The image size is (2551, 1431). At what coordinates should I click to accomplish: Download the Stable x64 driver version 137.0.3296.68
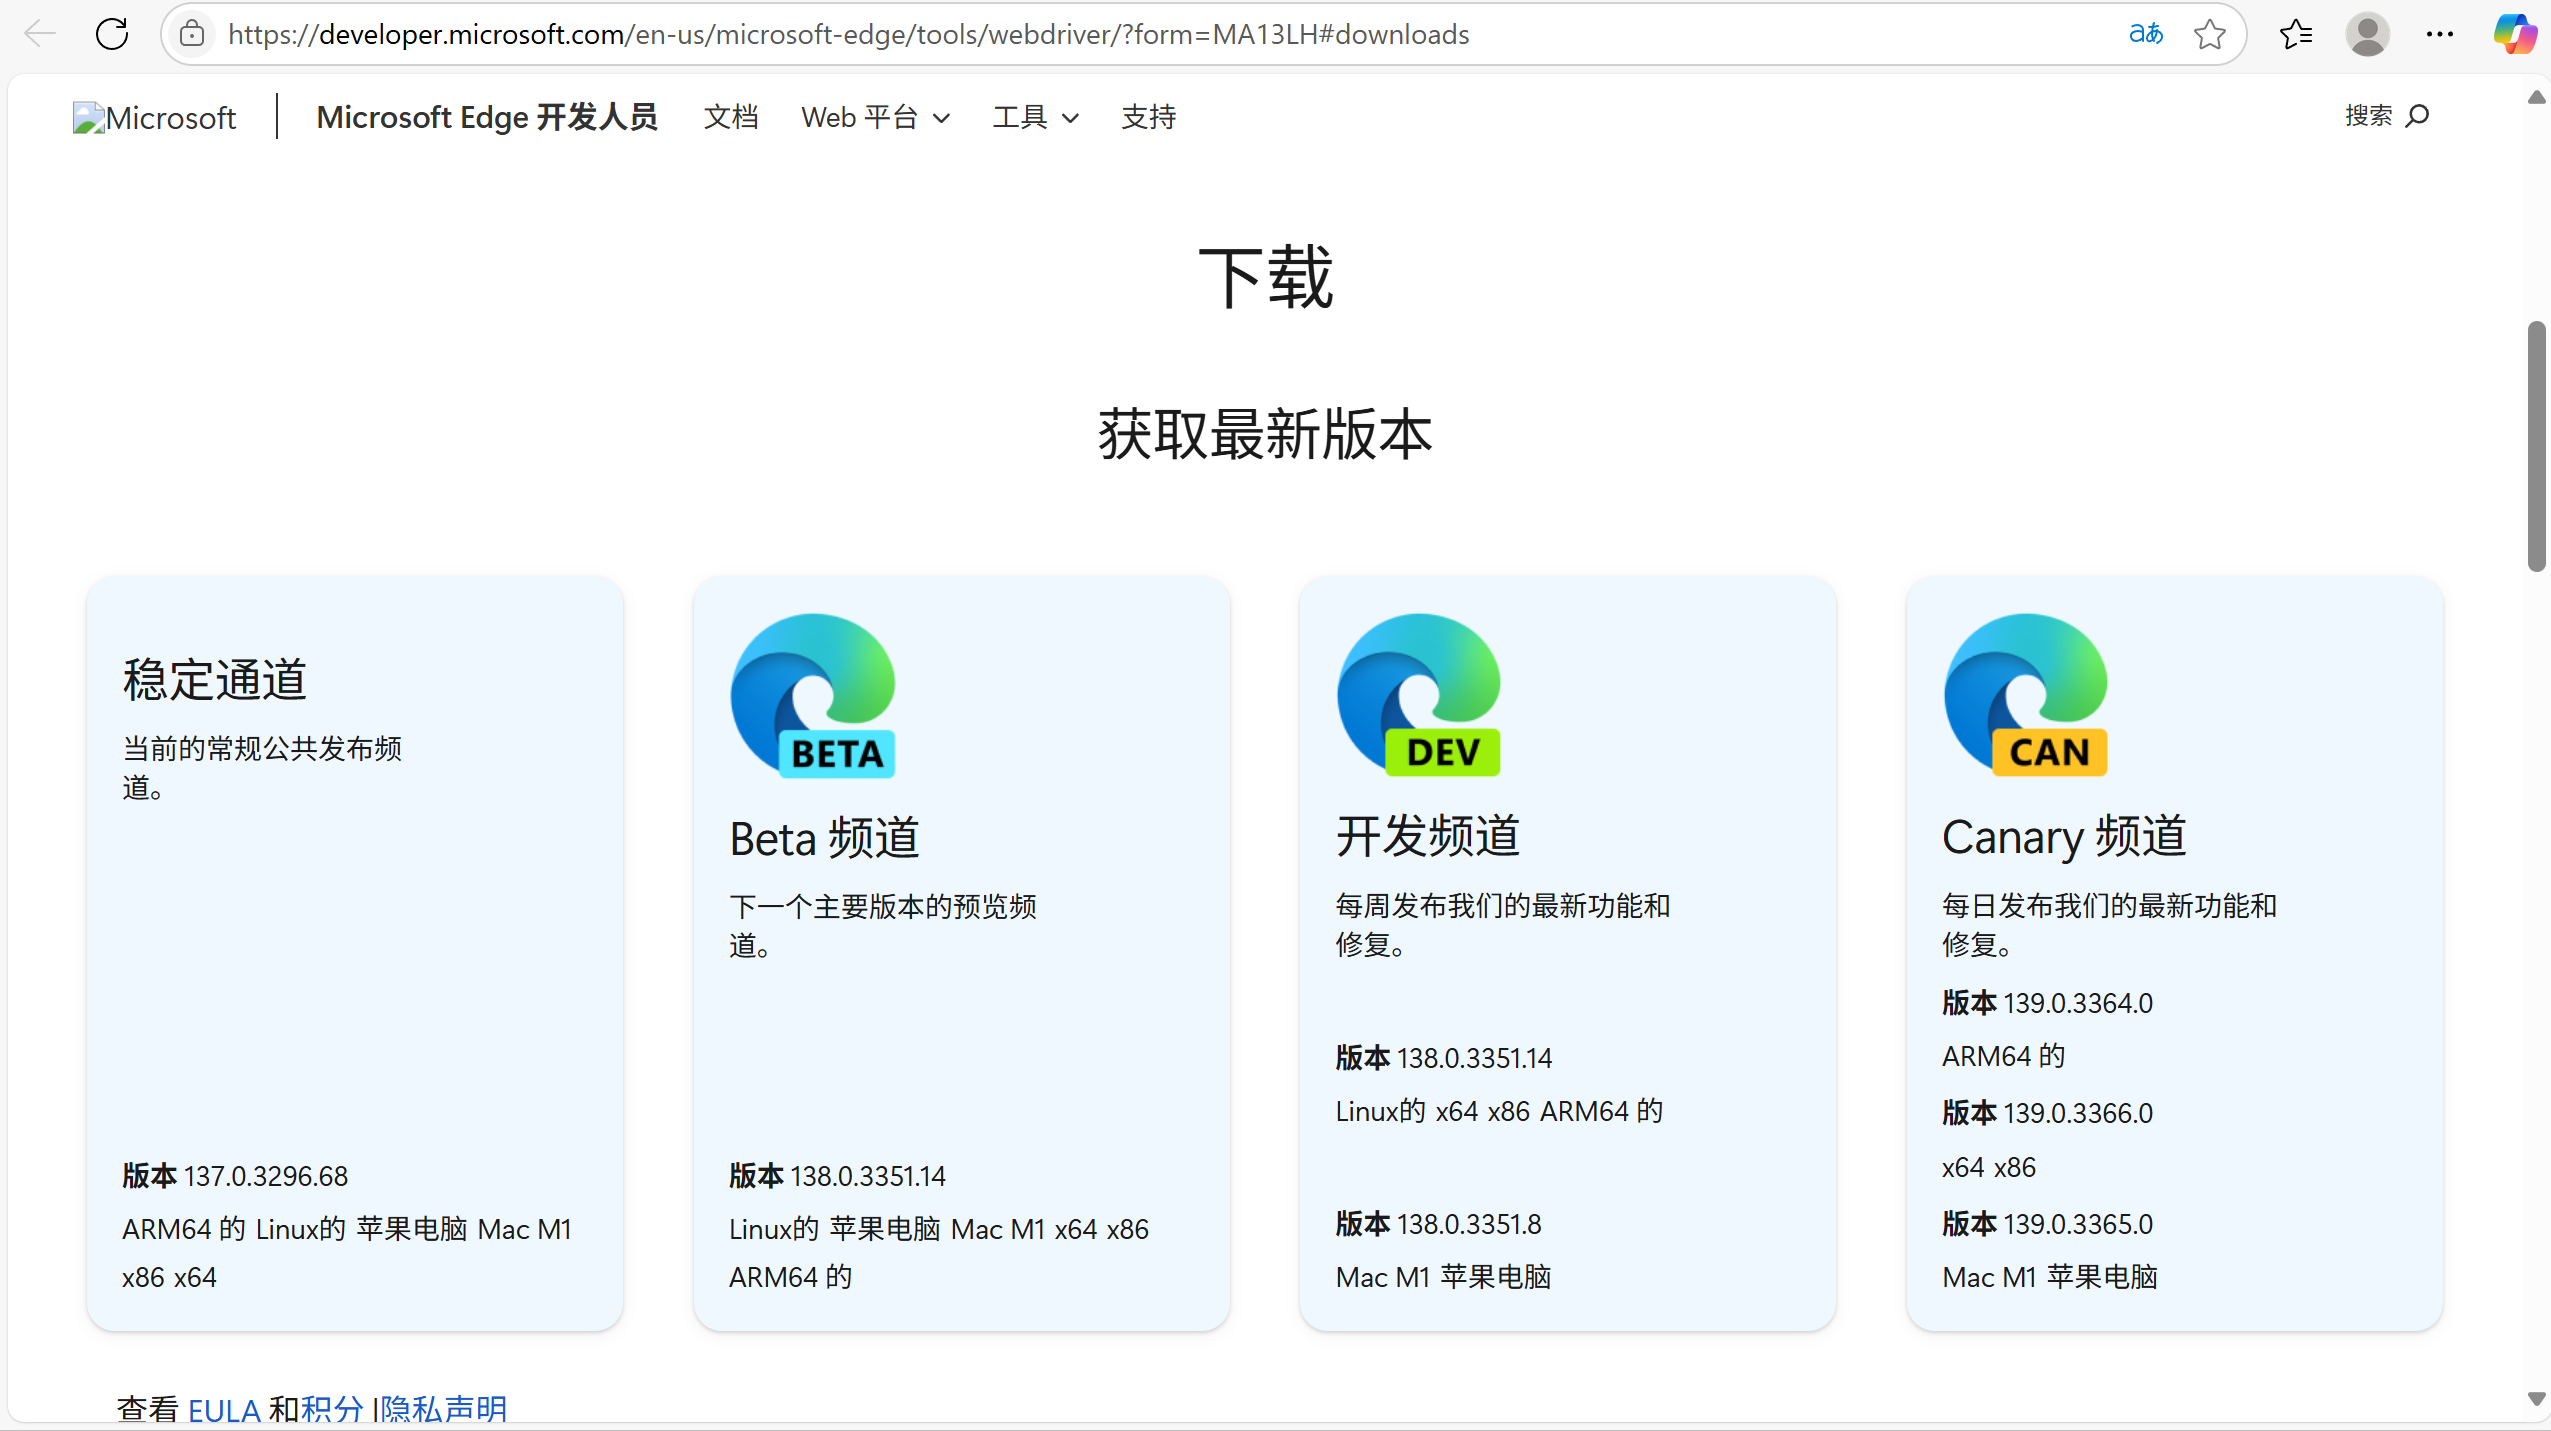(195, 1277)
